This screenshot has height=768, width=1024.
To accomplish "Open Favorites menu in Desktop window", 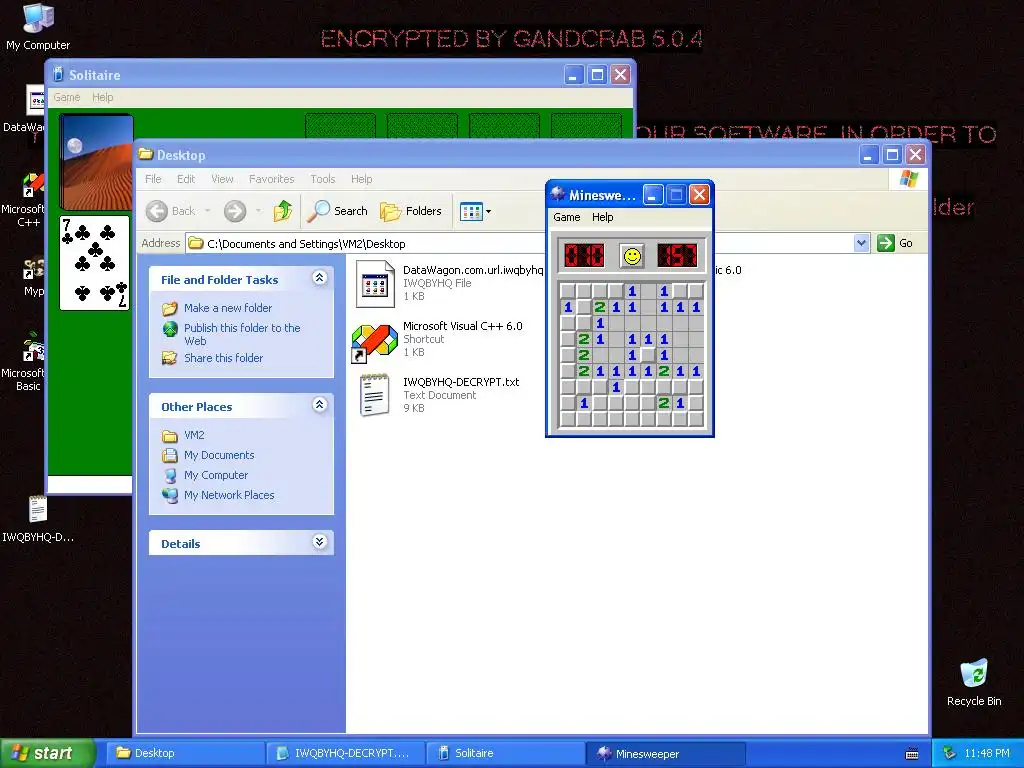I will [271, 179].
